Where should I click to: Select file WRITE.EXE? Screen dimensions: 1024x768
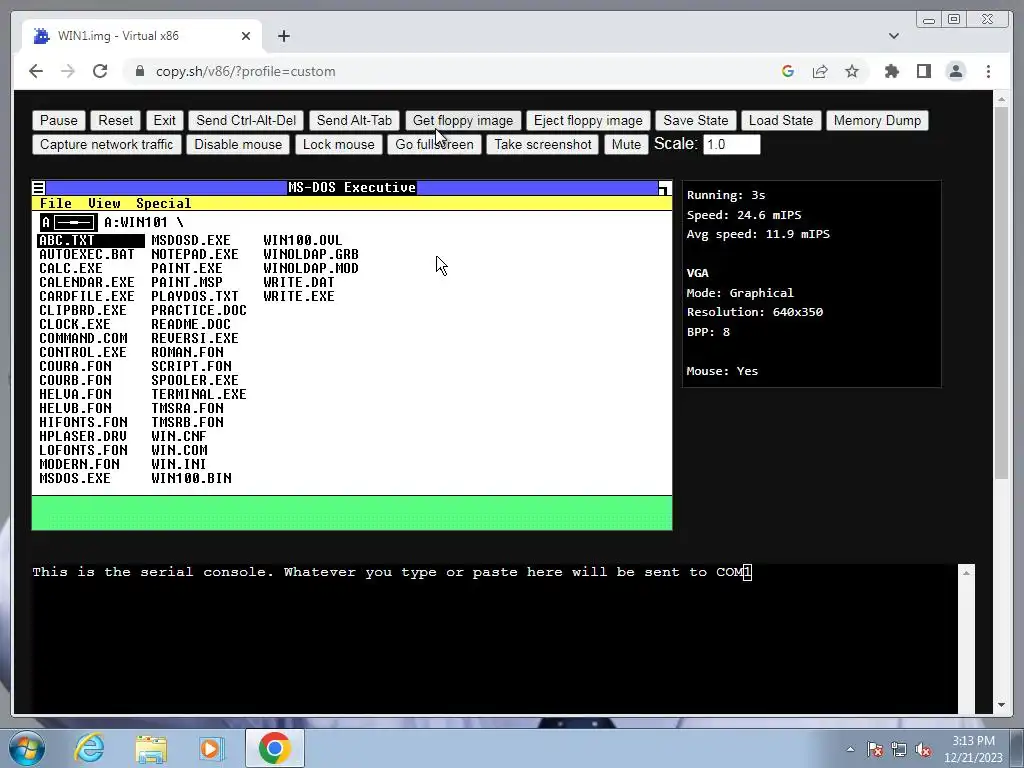pos(298,296)
